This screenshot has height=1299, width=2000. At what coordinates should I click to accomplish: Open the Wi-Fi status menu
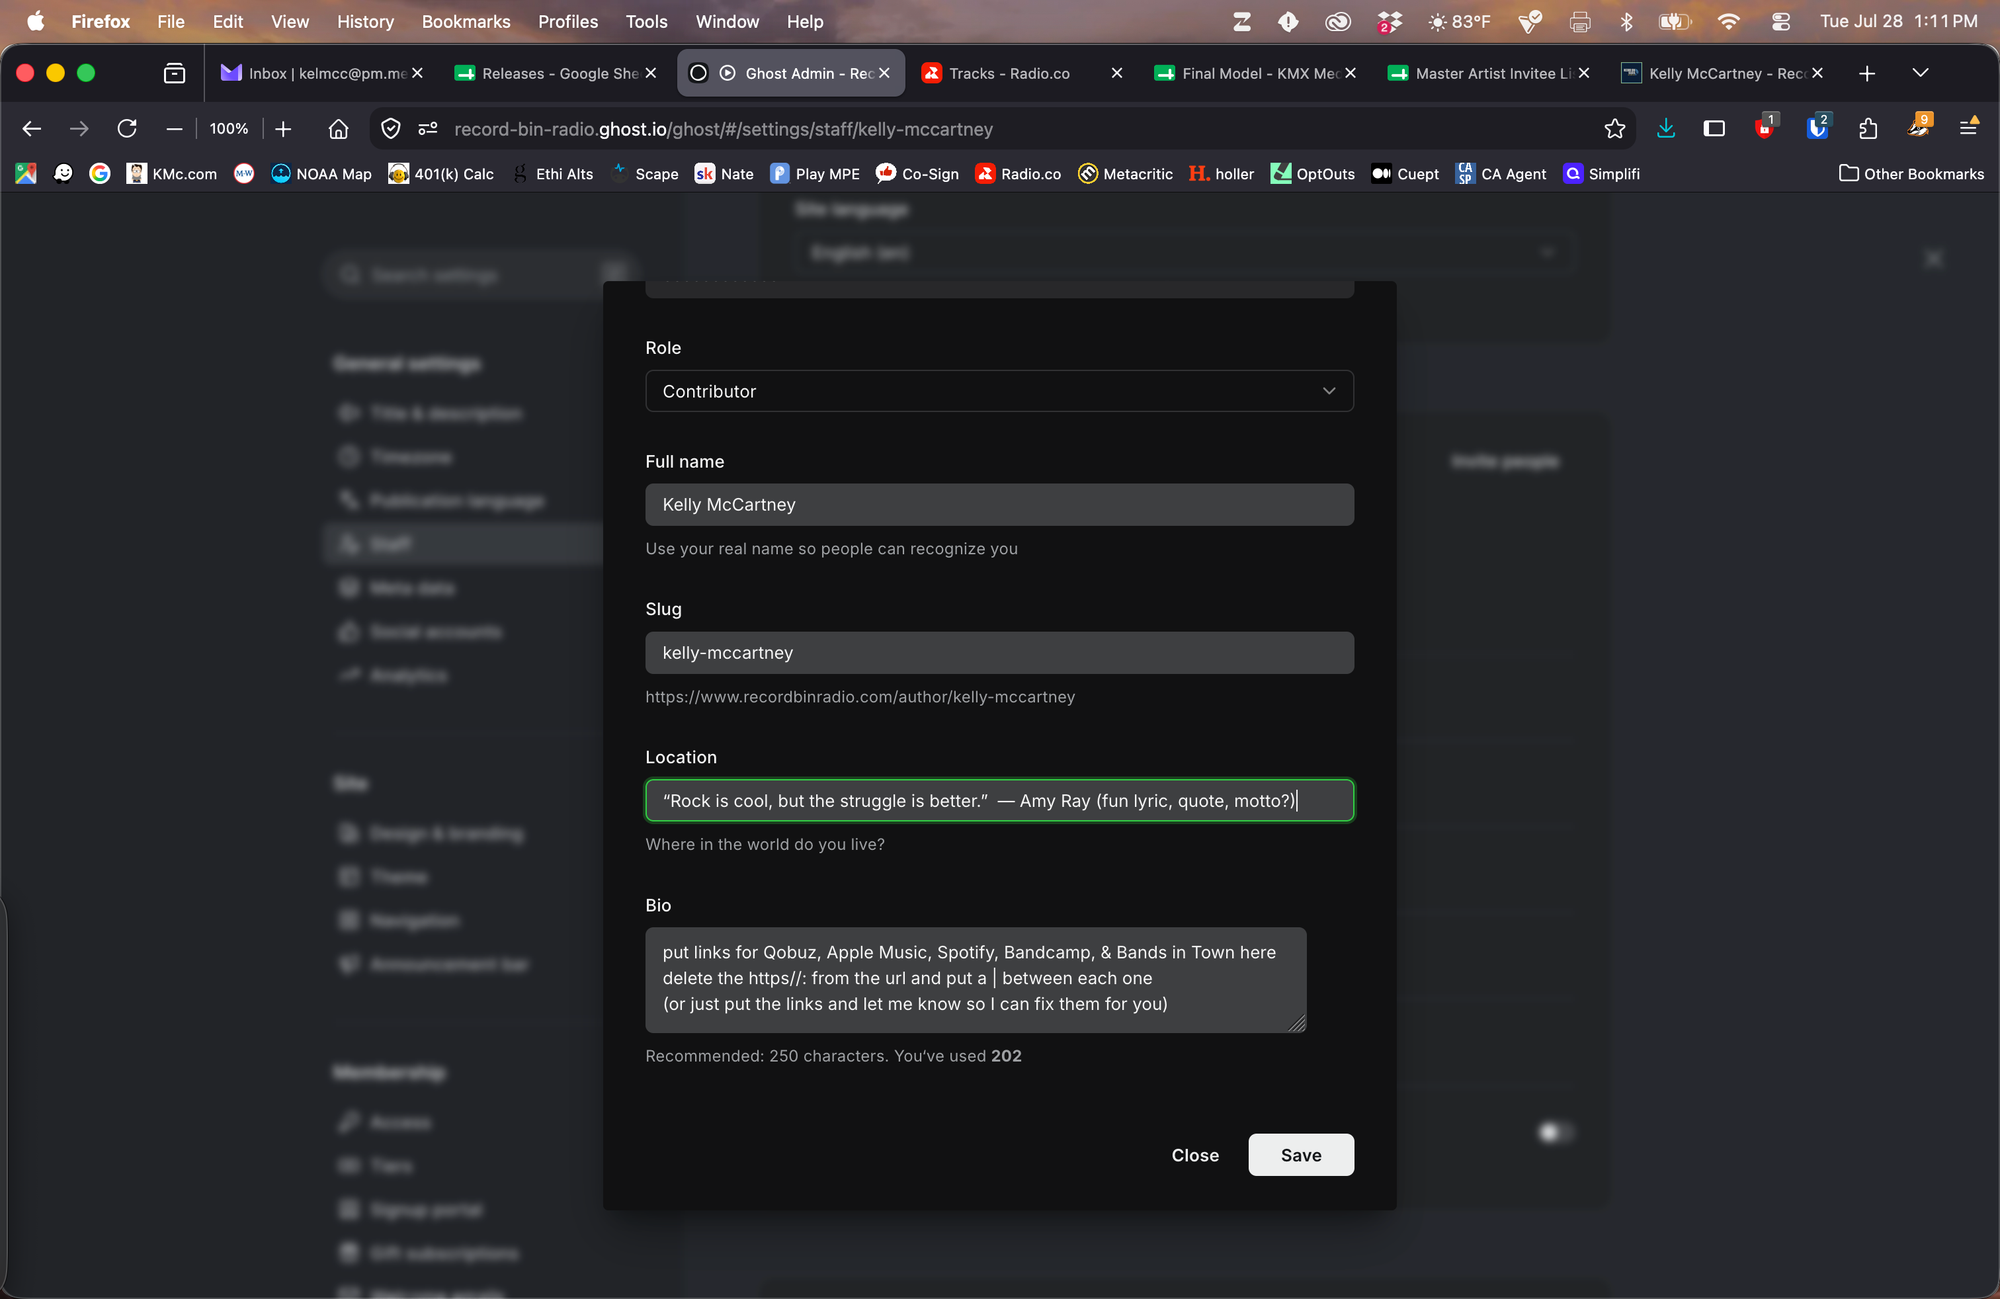1729,21
